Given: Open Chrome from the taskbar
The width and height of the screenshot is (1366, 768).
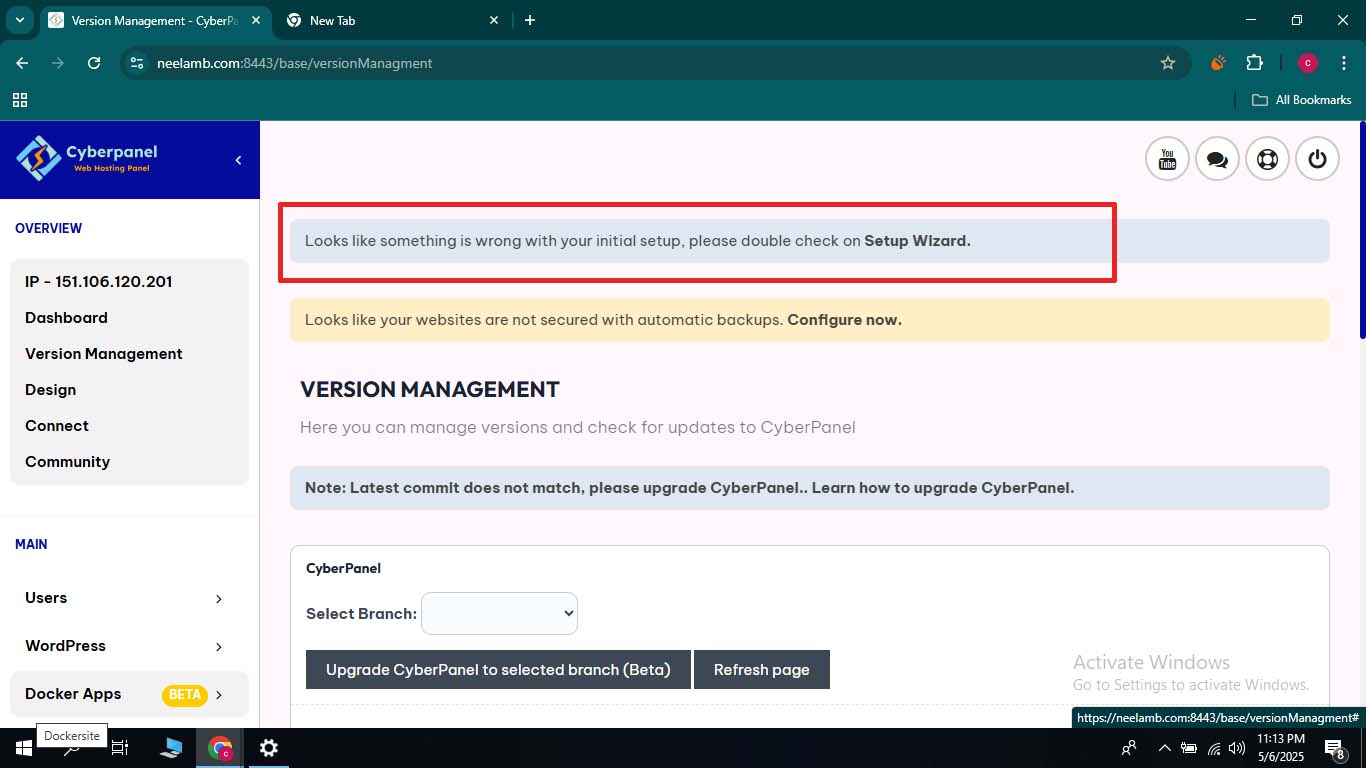Looking at the screenshot, I should [x=220, y=748].
